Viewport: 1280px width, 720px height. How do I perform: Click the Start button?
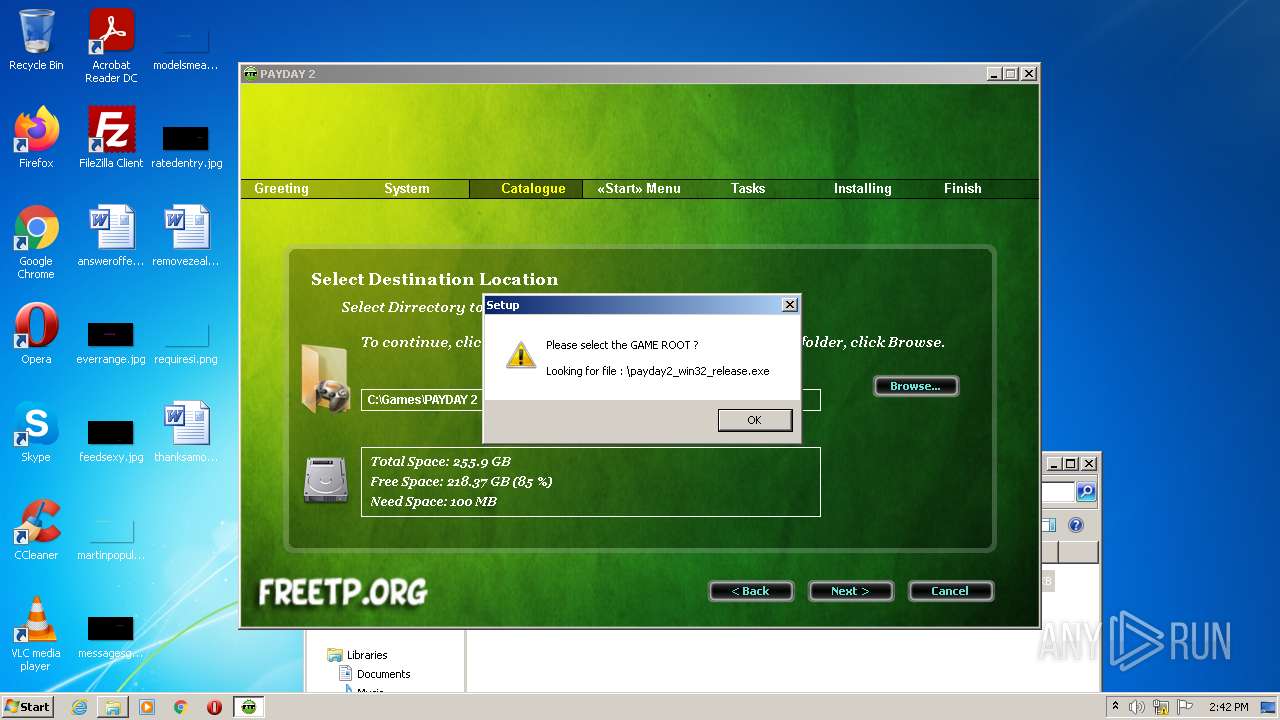(x=28, y=706)
